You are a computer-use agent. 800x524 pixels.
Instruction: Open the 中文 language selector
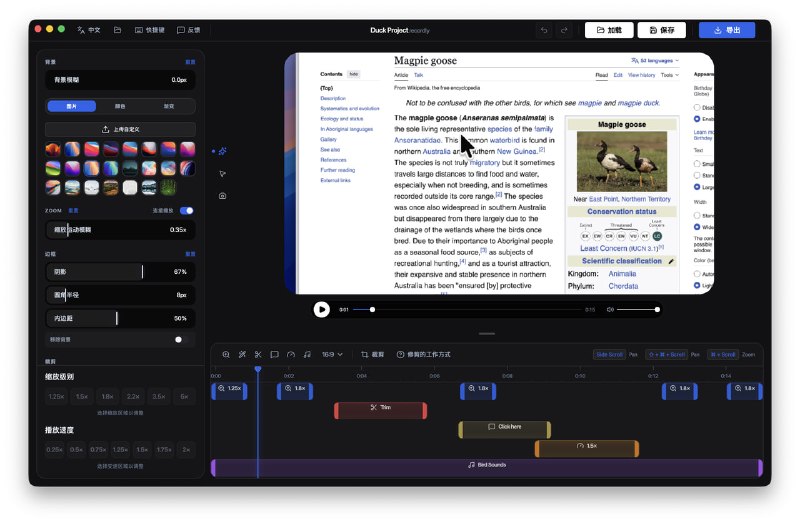tap(89, 30)
